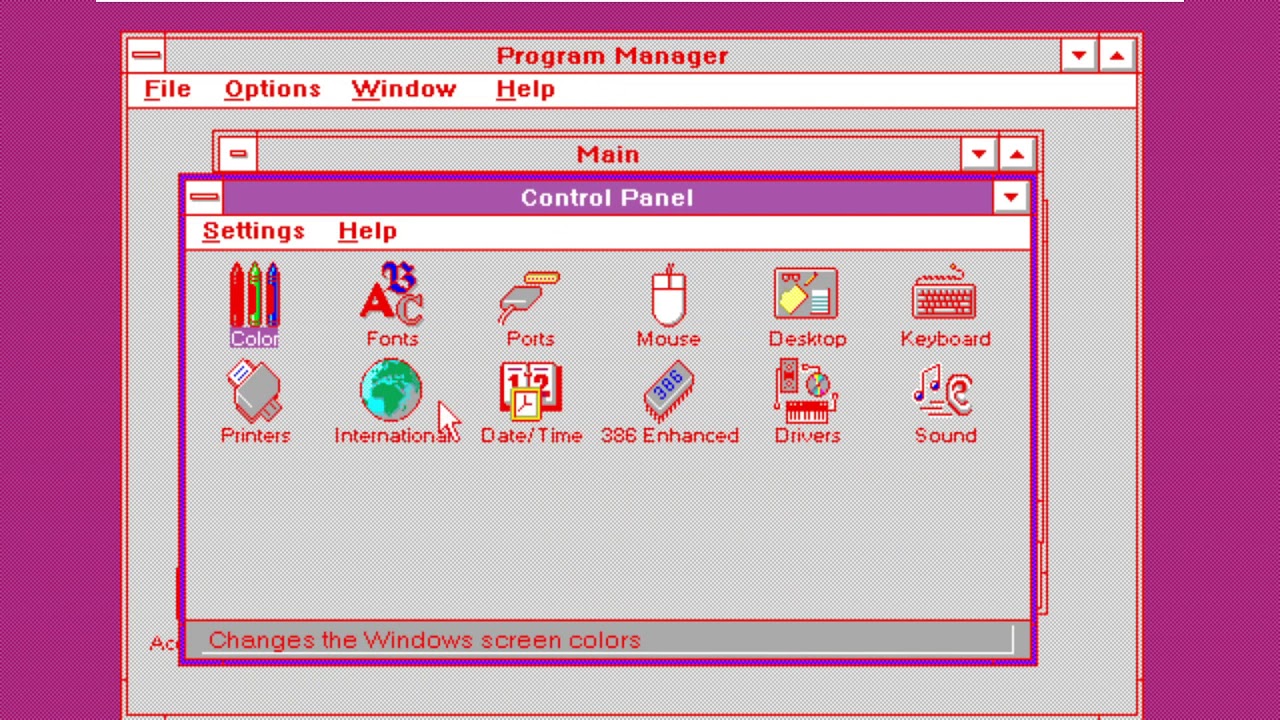Click the 'Changes the Windows screen colors' status text
Image resolution: width=1280 pixels, height=720 pixels.
pos(424,640)
